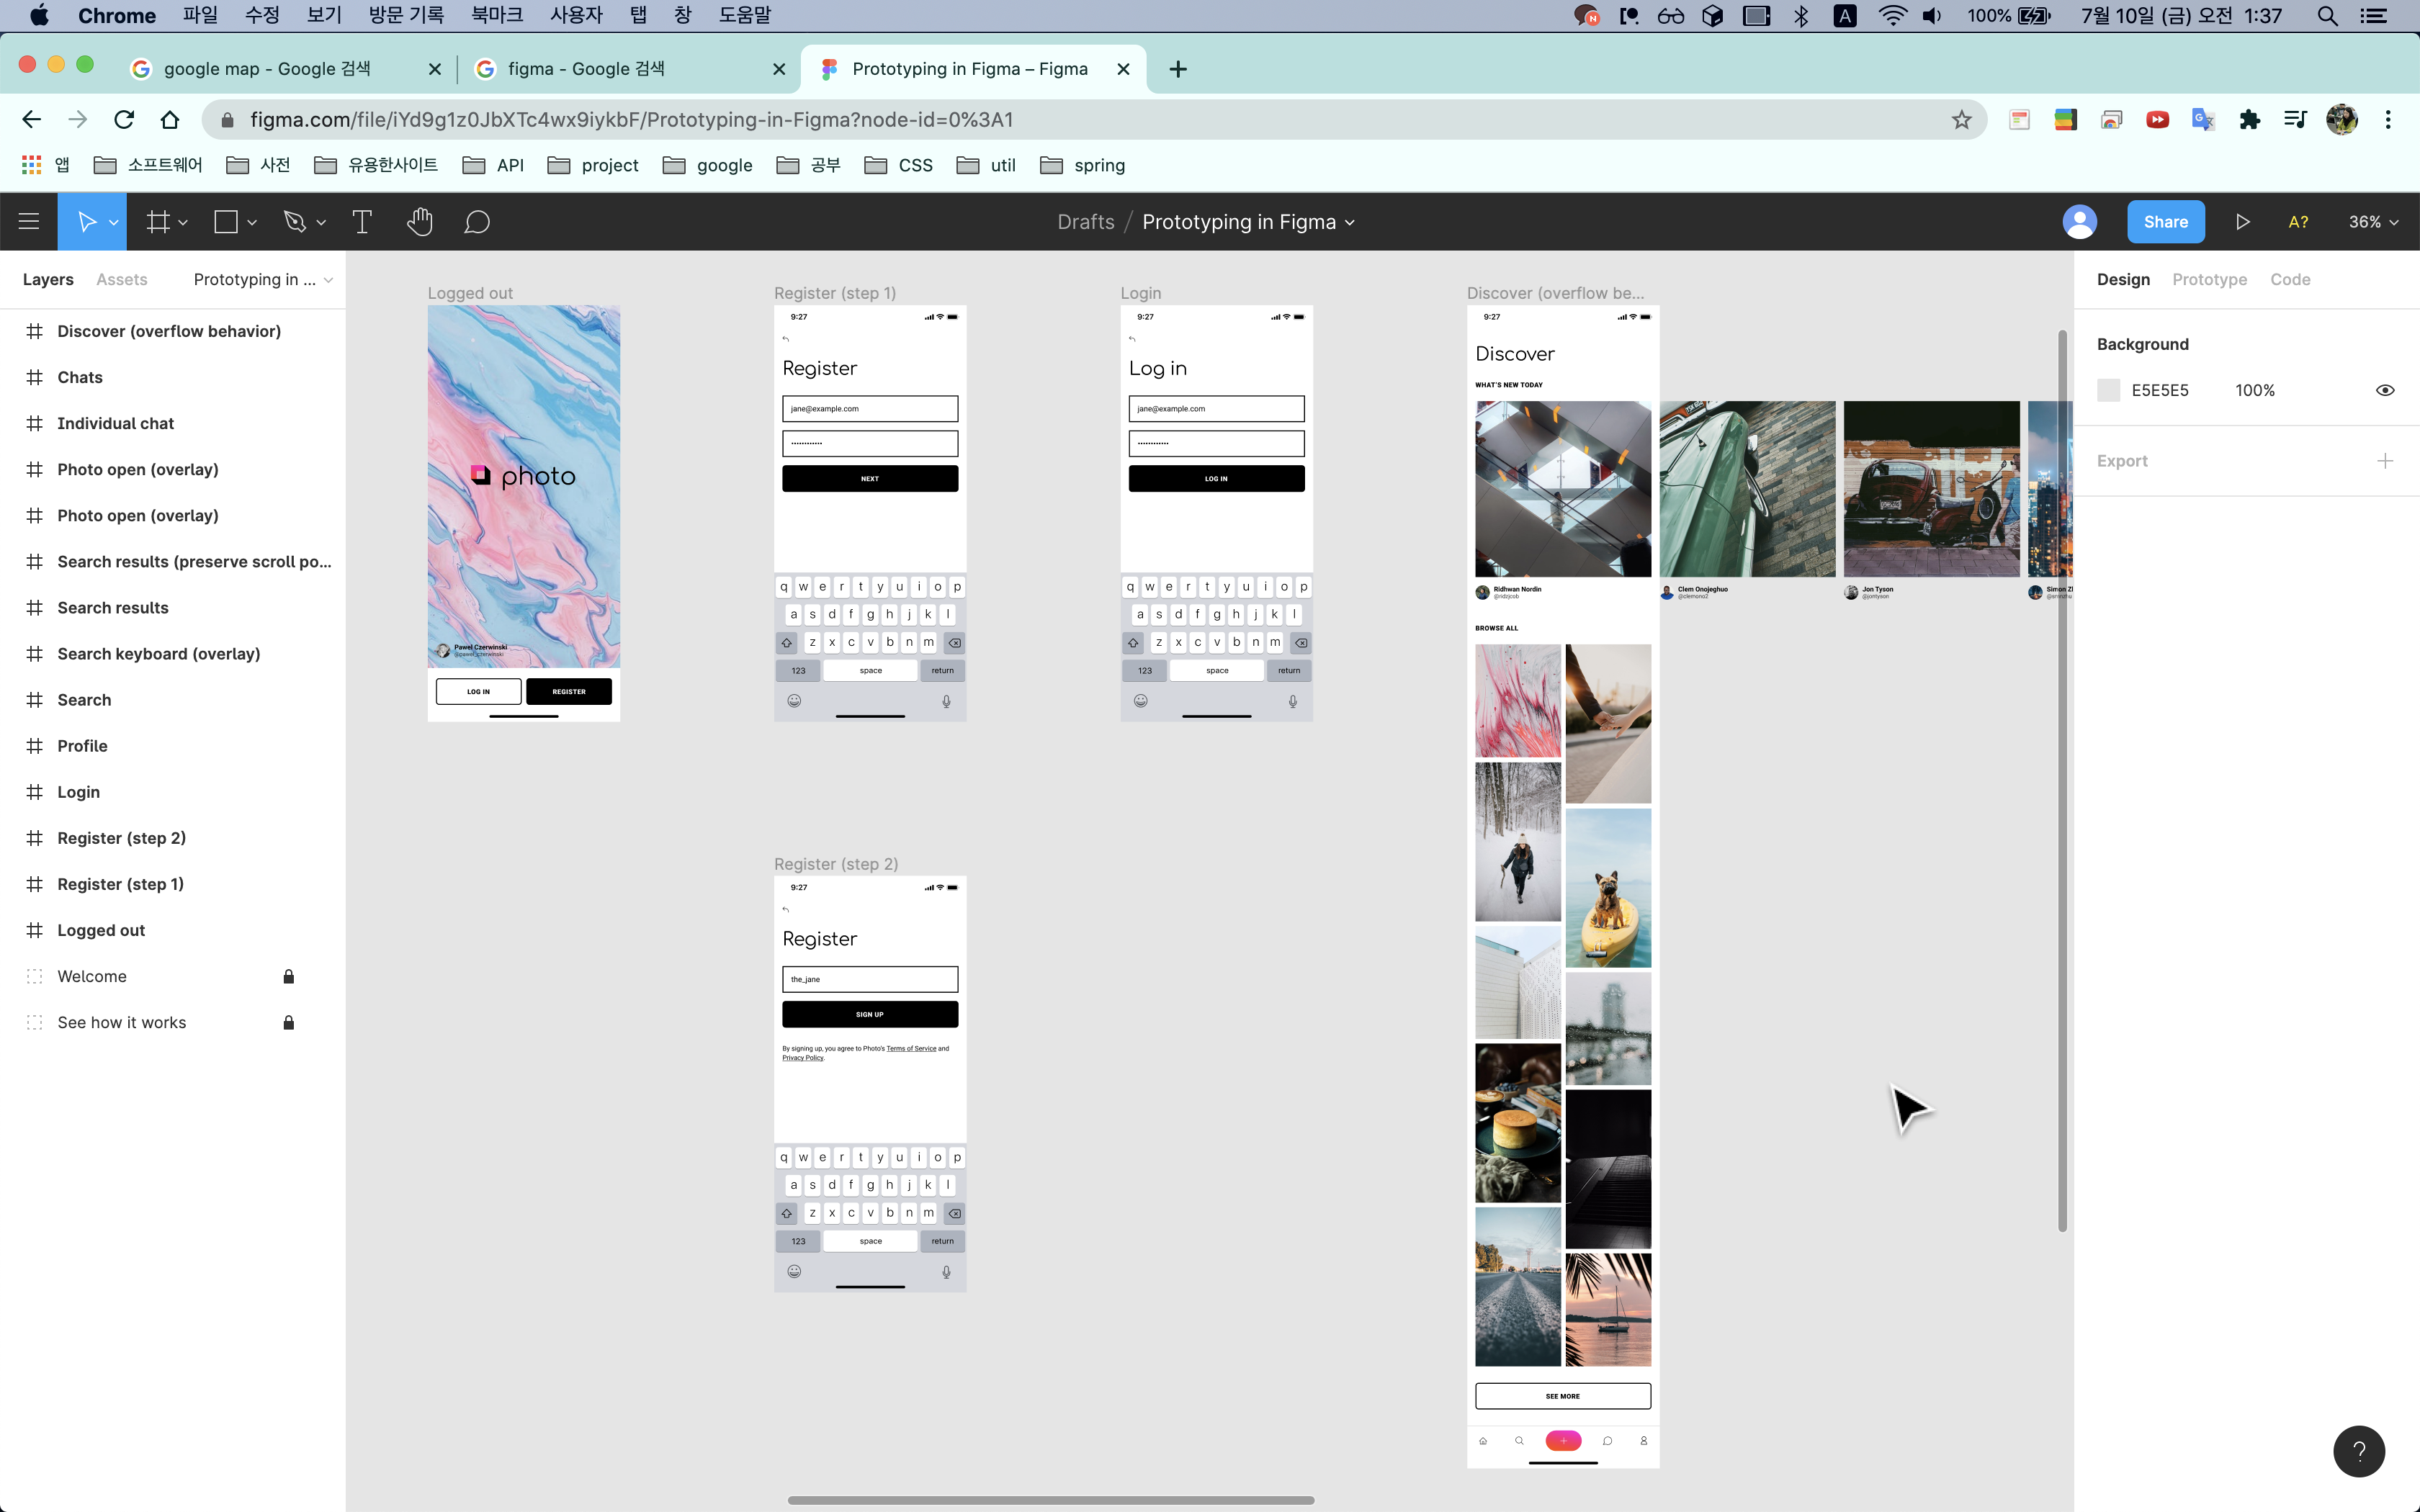Click the Present play icon
Viewport: 2420px width, 1512px height.
[2242, 222]
